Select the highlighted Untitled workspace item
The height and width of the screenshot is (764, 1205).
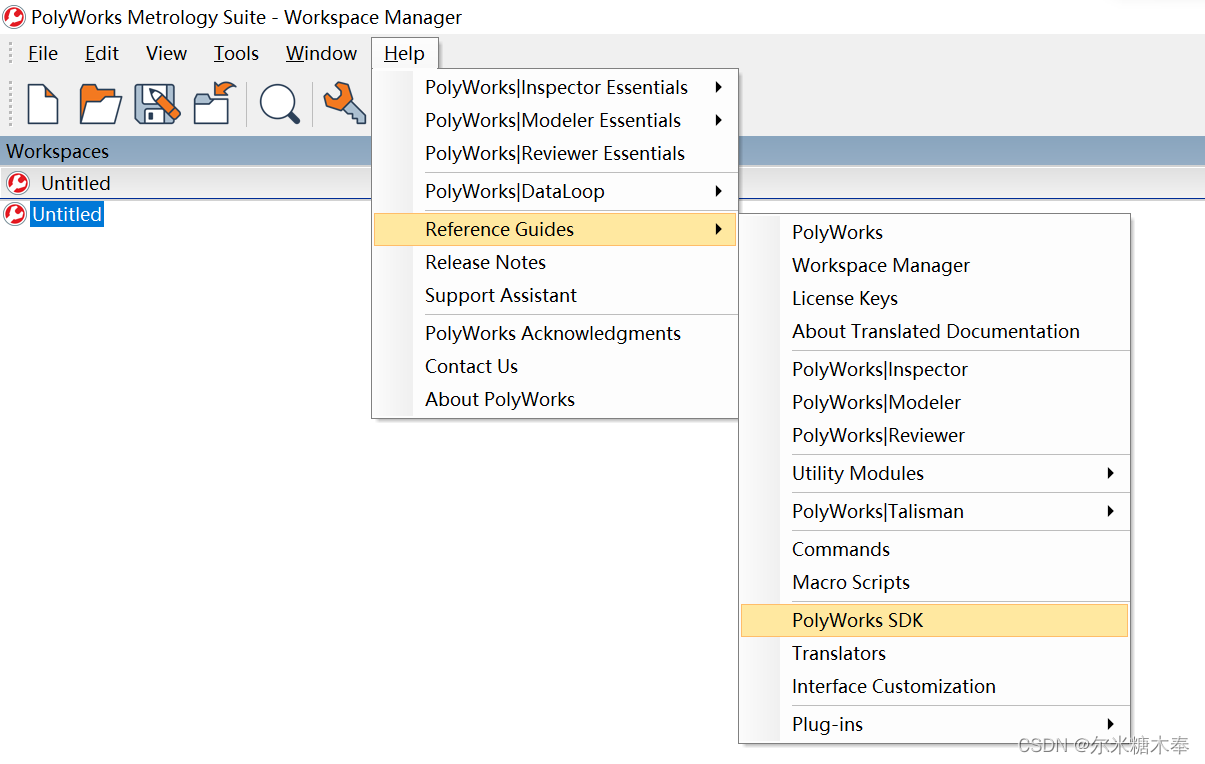tap(67, 214)
